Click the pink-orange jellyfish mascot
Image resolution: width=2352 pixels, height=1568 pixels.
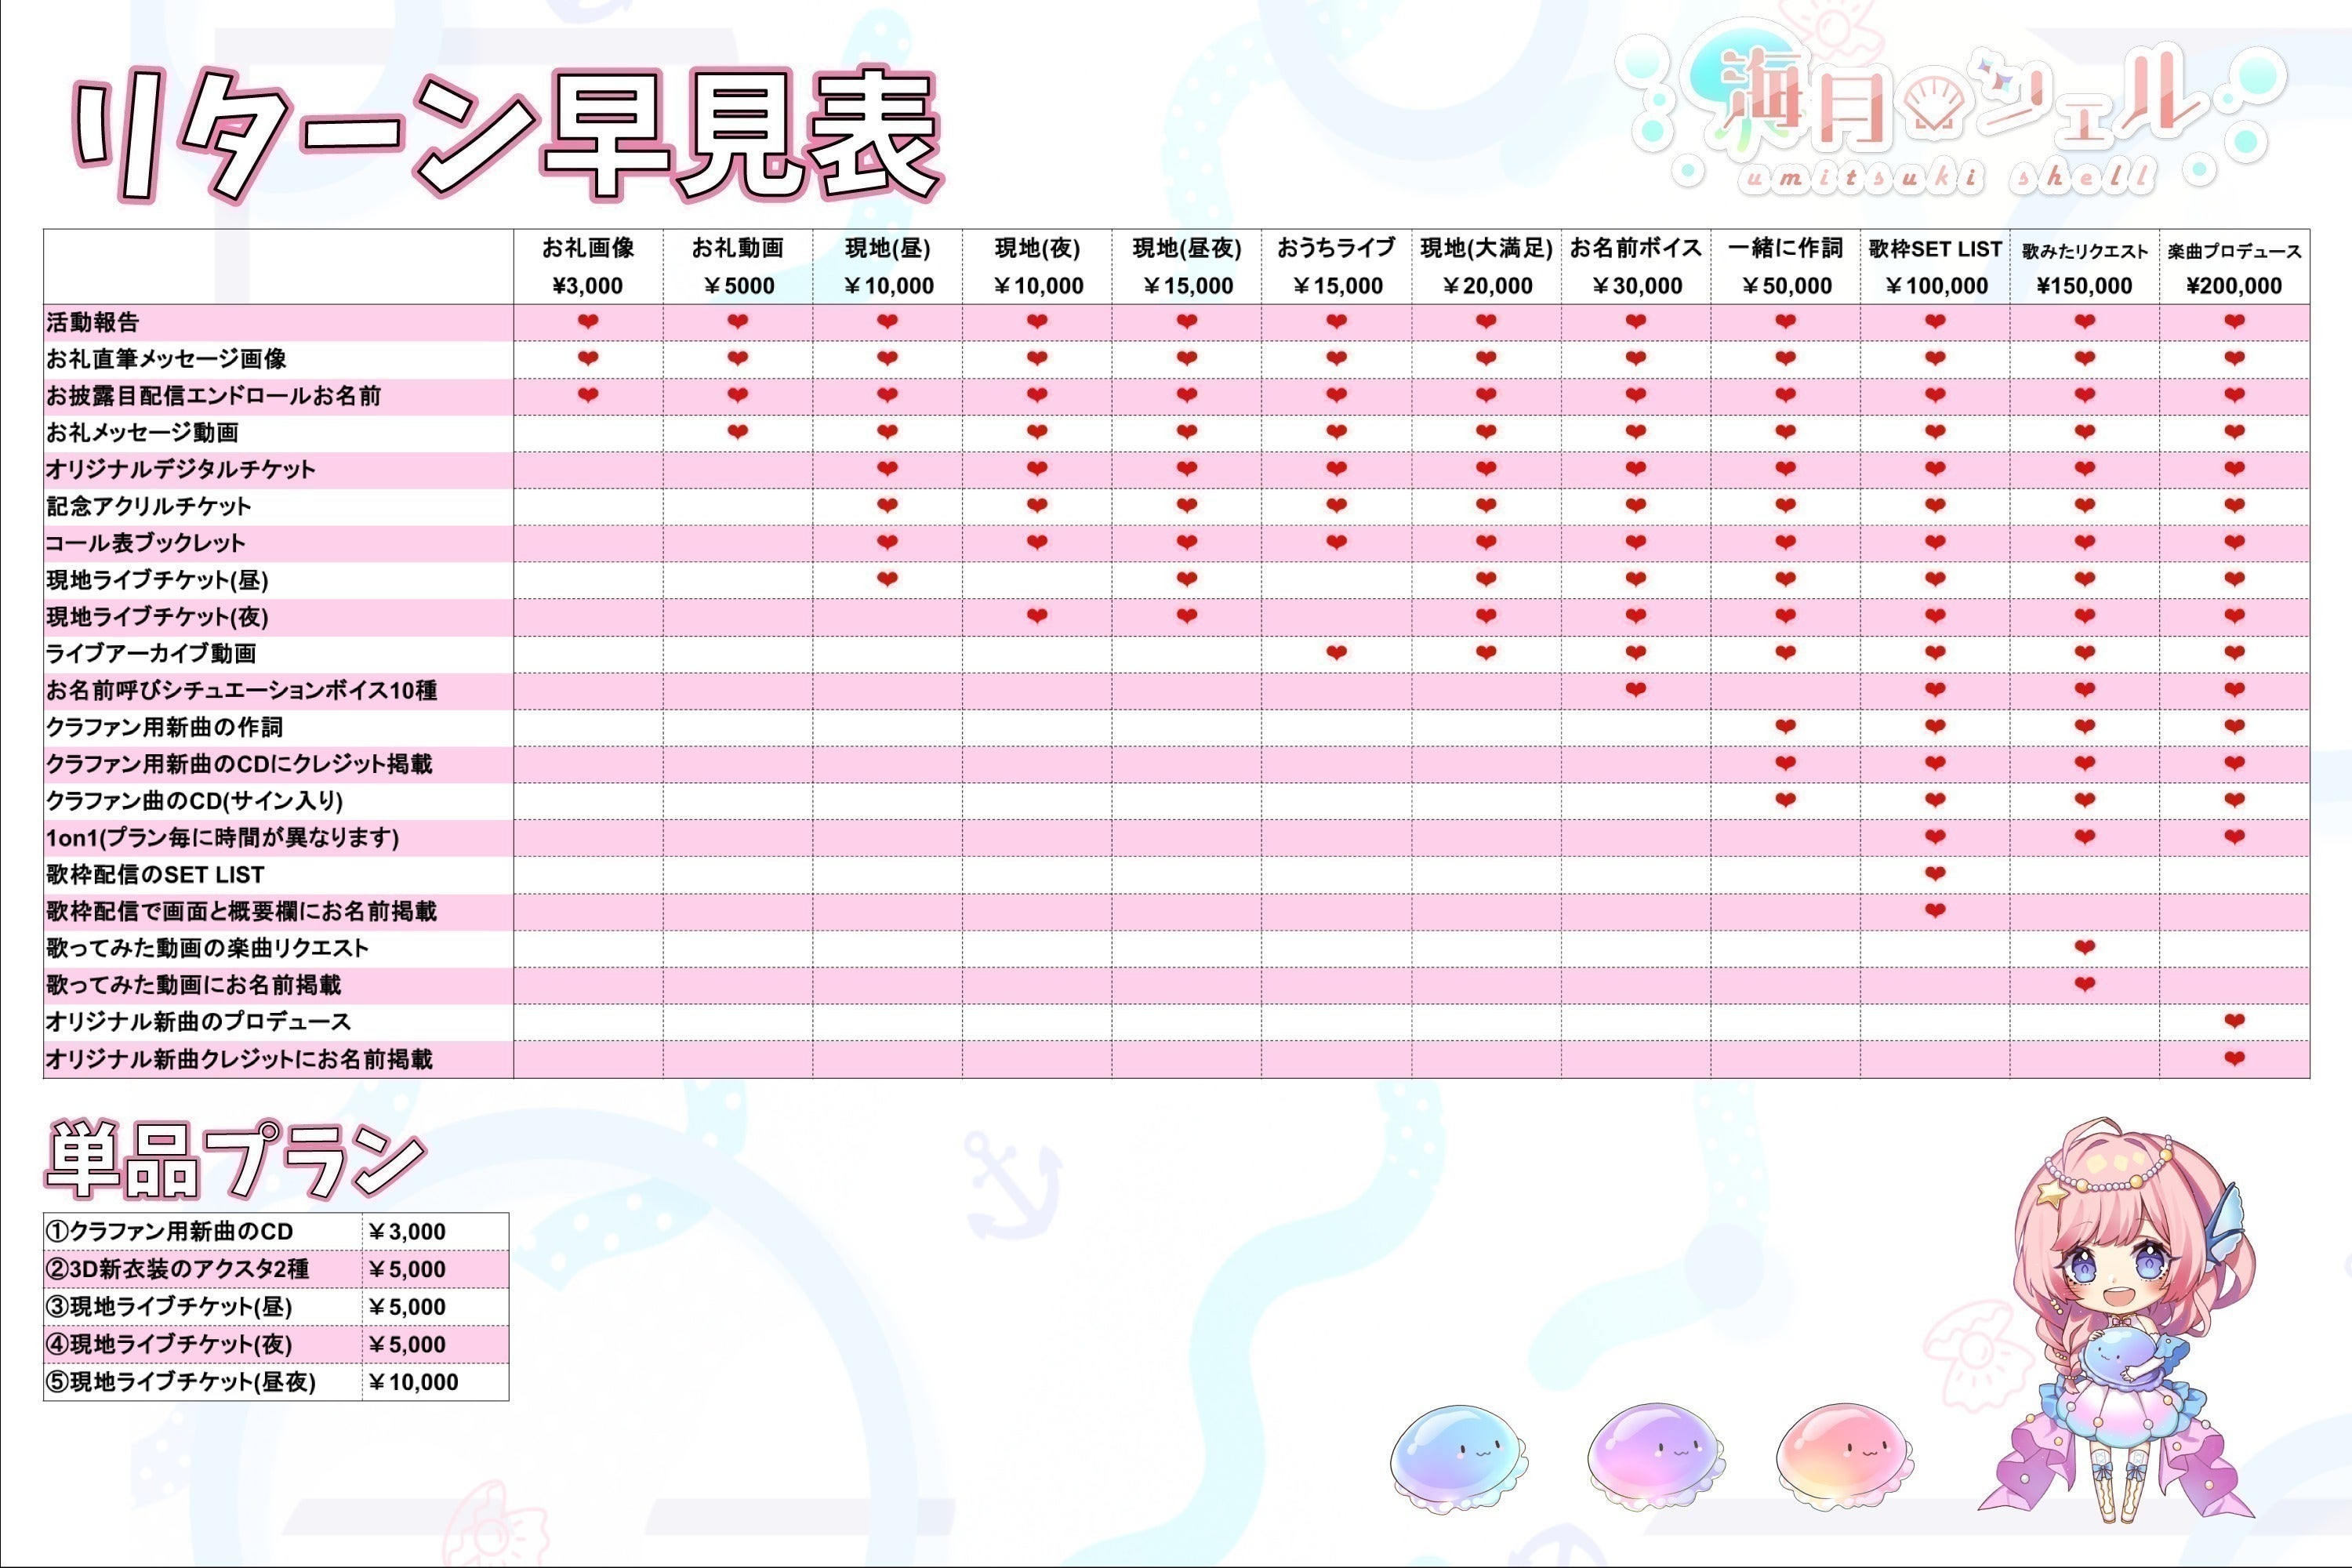click(x=1843, y=1457)
